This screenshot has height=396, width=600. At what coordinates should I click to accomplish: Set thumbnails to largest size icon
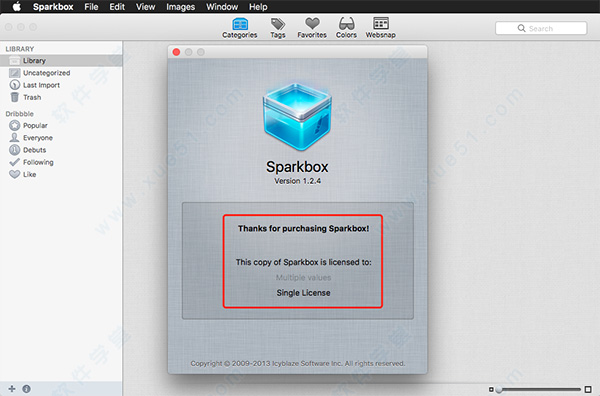(588, 389)
